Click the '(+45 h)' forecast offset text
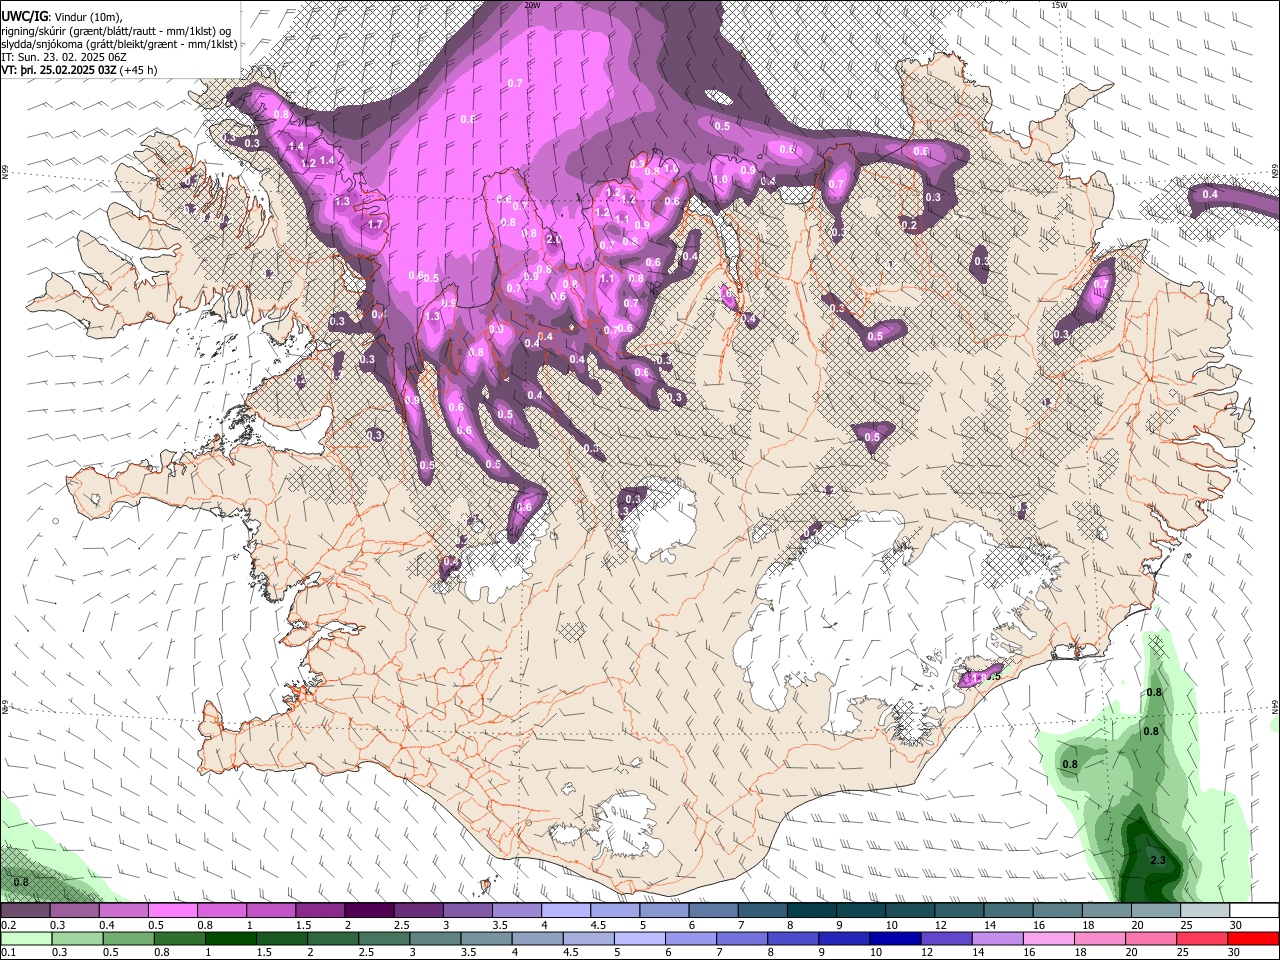The width and height of the screenshot is (1280, 960). (138, 71)
